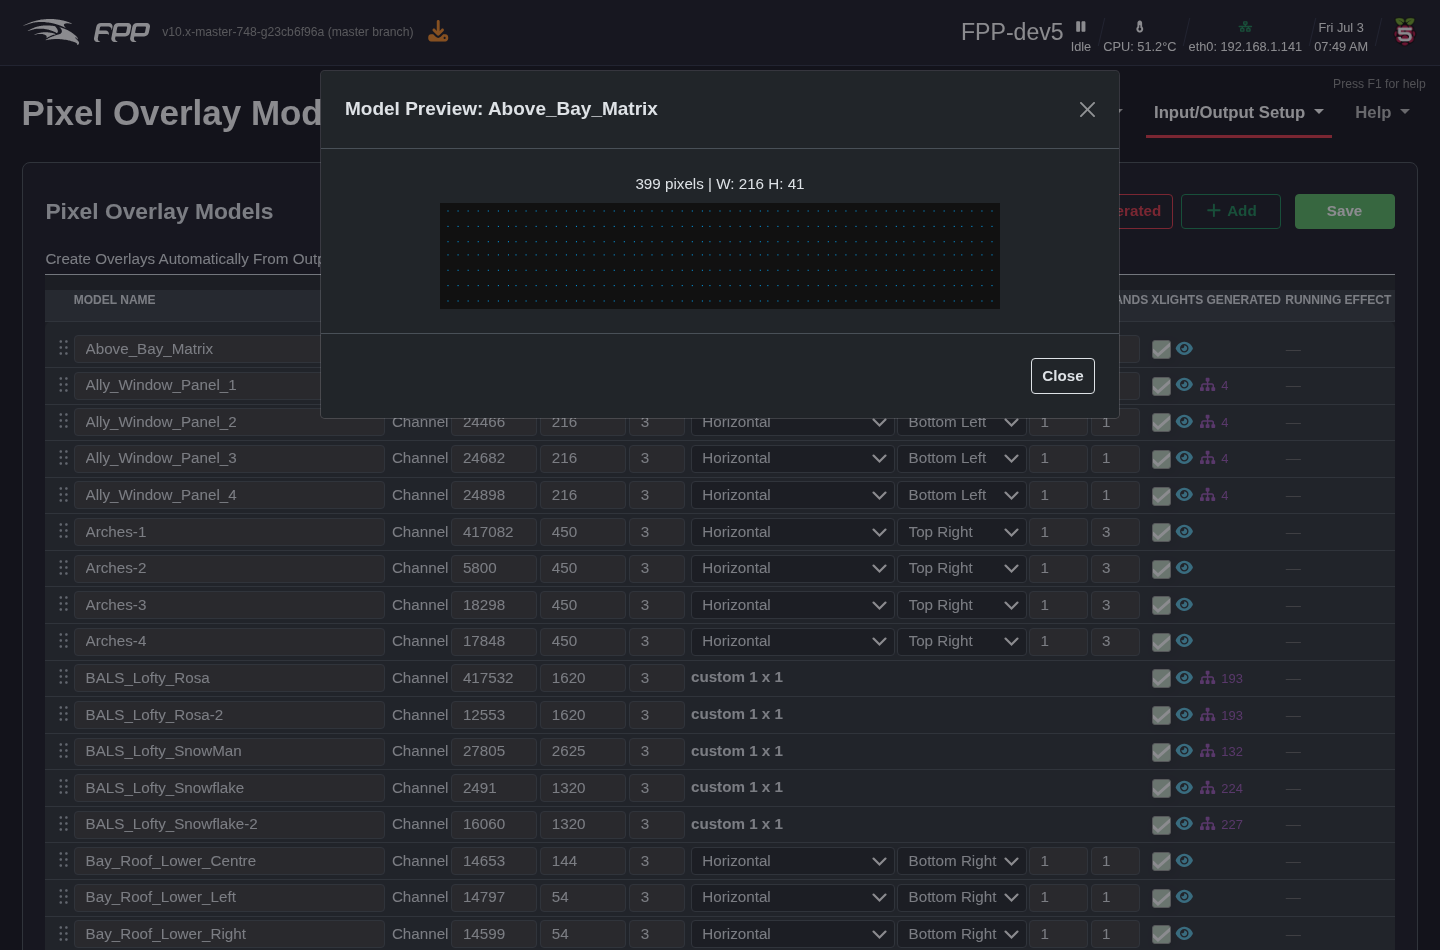The width and height of the screenshot is (1440, 950).
Task: Toggle xLights generated checkbox for Arches-4
Action: (x=1161, y=642)
